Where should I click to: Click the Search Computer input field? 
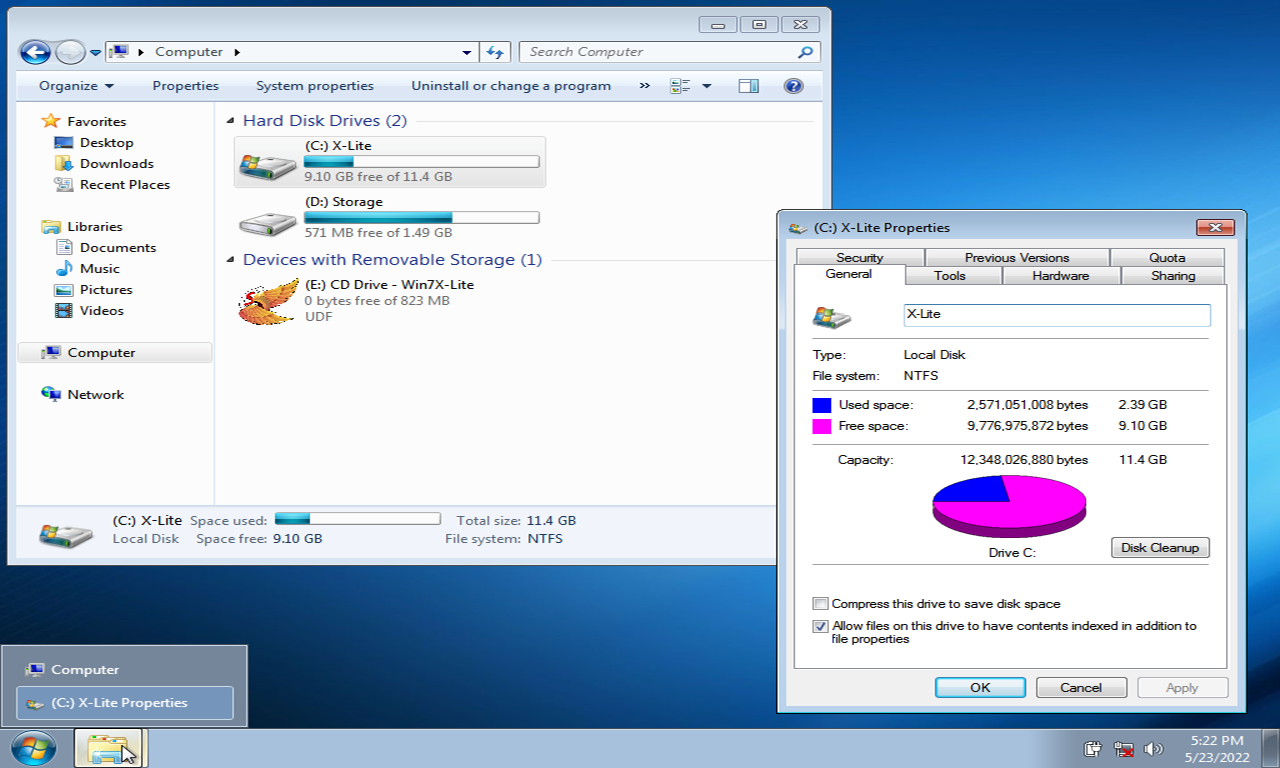point(669,52)
